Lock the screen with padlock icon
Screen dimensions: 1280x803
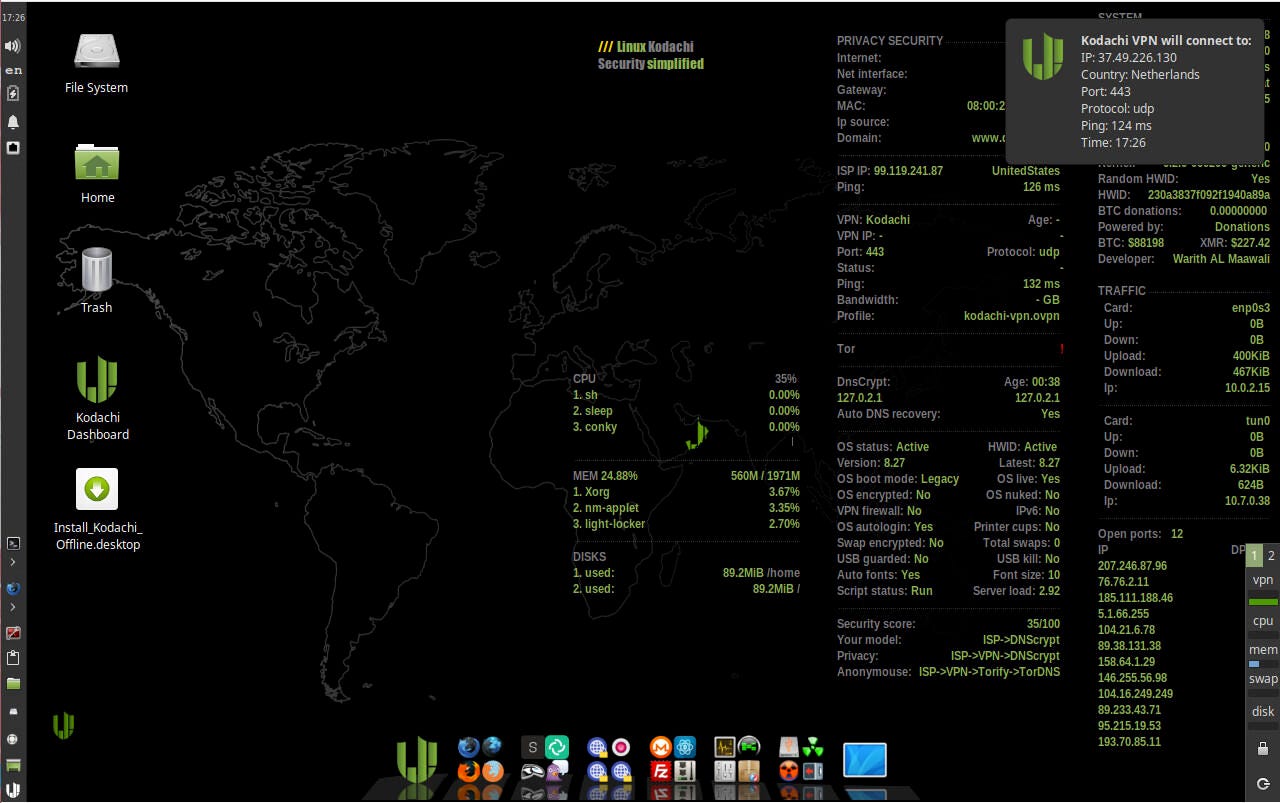click(x=1263, y=748)
